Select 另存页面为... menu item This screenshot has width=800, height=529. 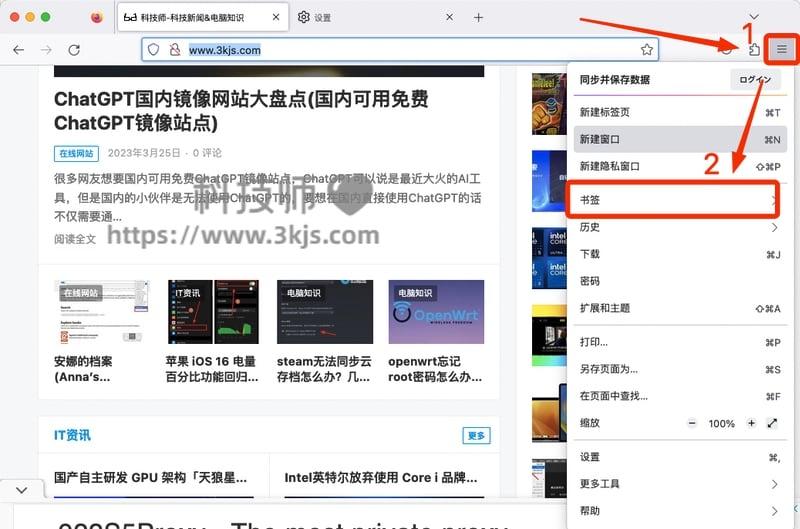[680, 369]
